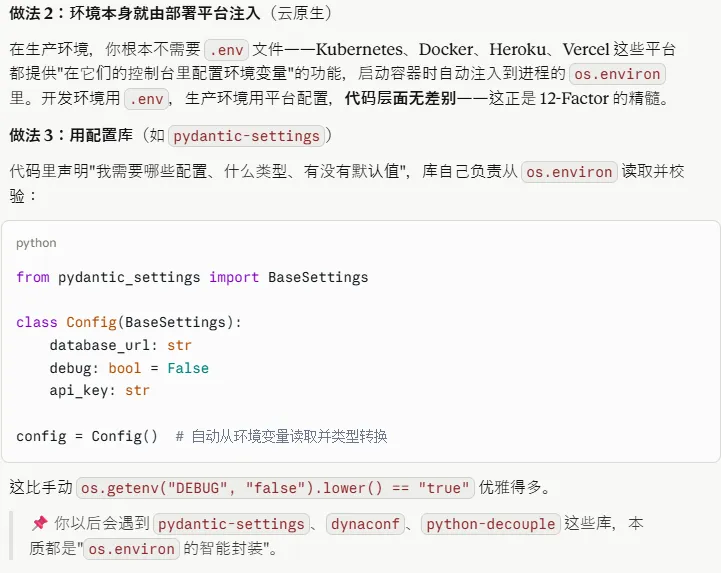Click the api_key str line
This screenshot has height=573, width=721.
point(100,390)
